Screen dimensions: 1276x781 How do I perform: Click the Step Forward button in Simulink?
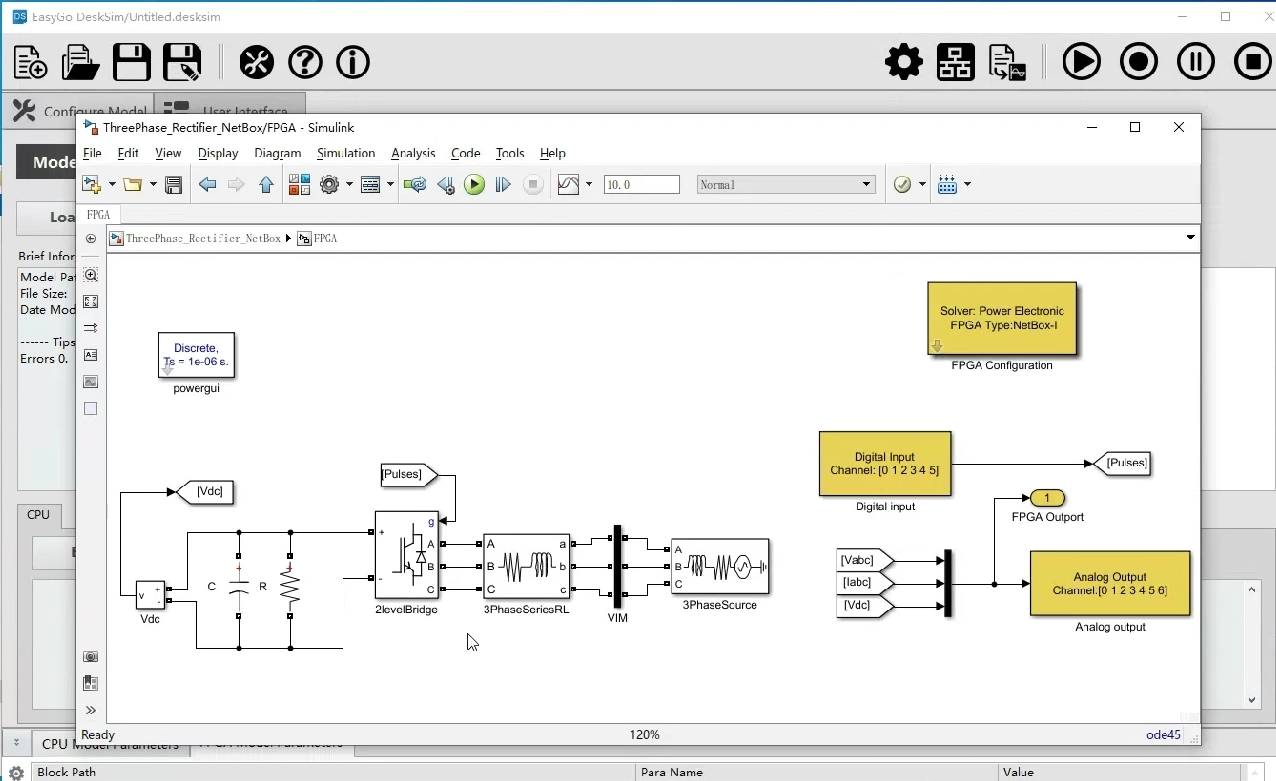[x=503, y=185]
